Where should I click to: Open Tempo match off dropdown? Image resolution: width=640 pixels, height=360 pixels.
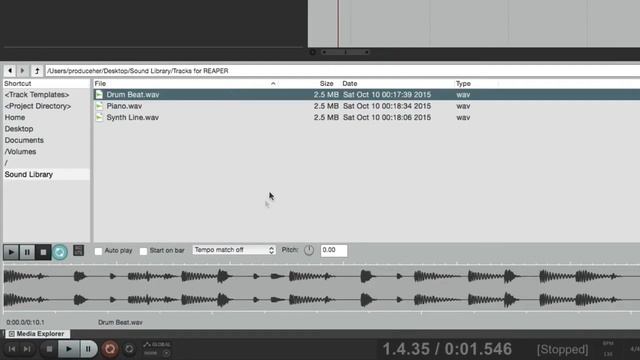pyautogui.click(x=234, y=250)
